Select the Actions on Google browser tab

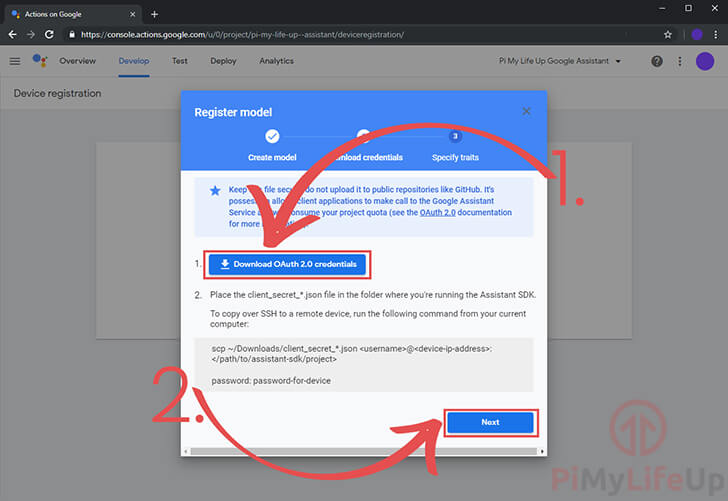[73, 14]
